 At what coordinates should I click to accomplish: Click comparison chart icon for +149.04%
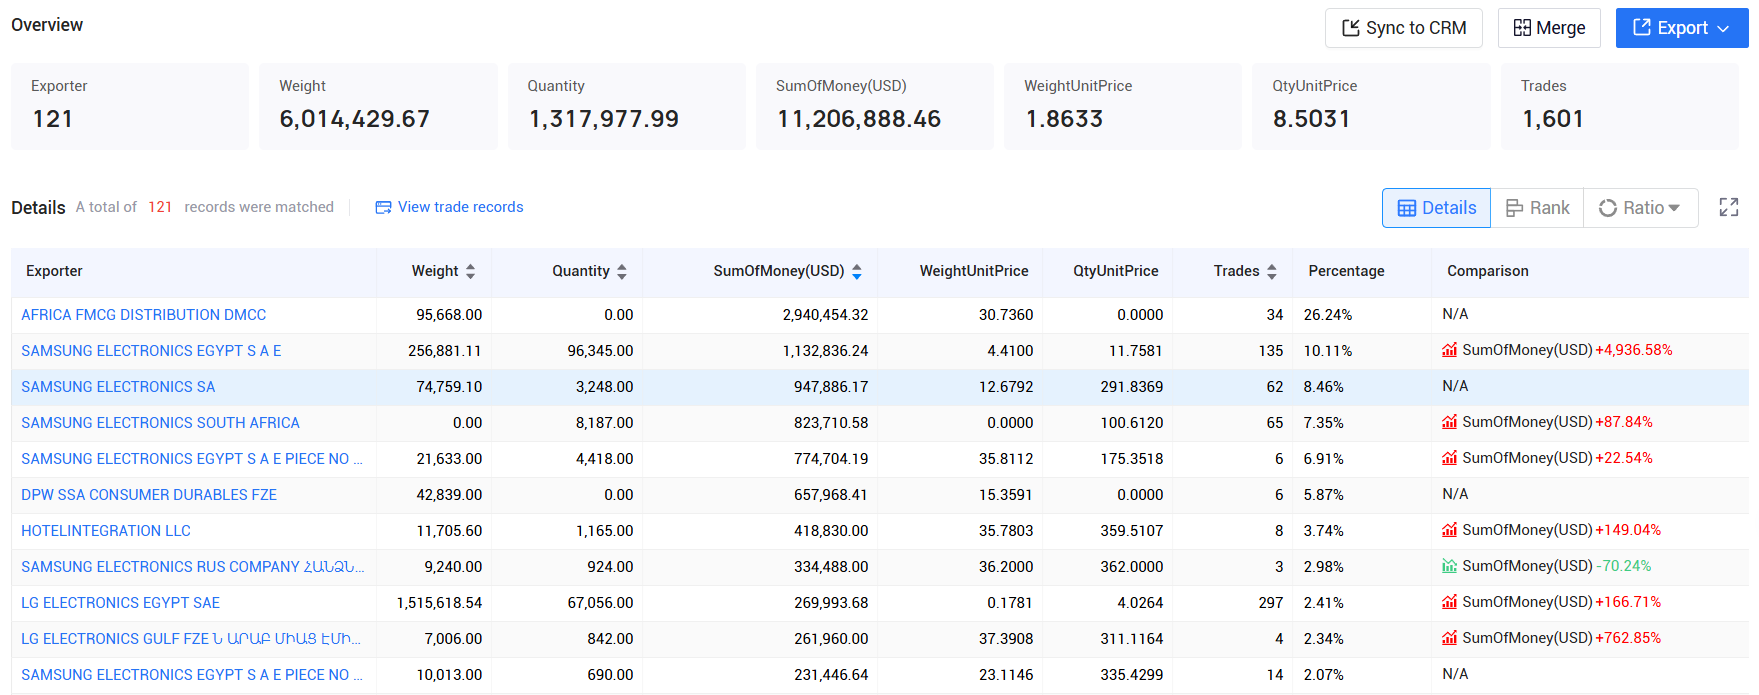point(1449,530)
